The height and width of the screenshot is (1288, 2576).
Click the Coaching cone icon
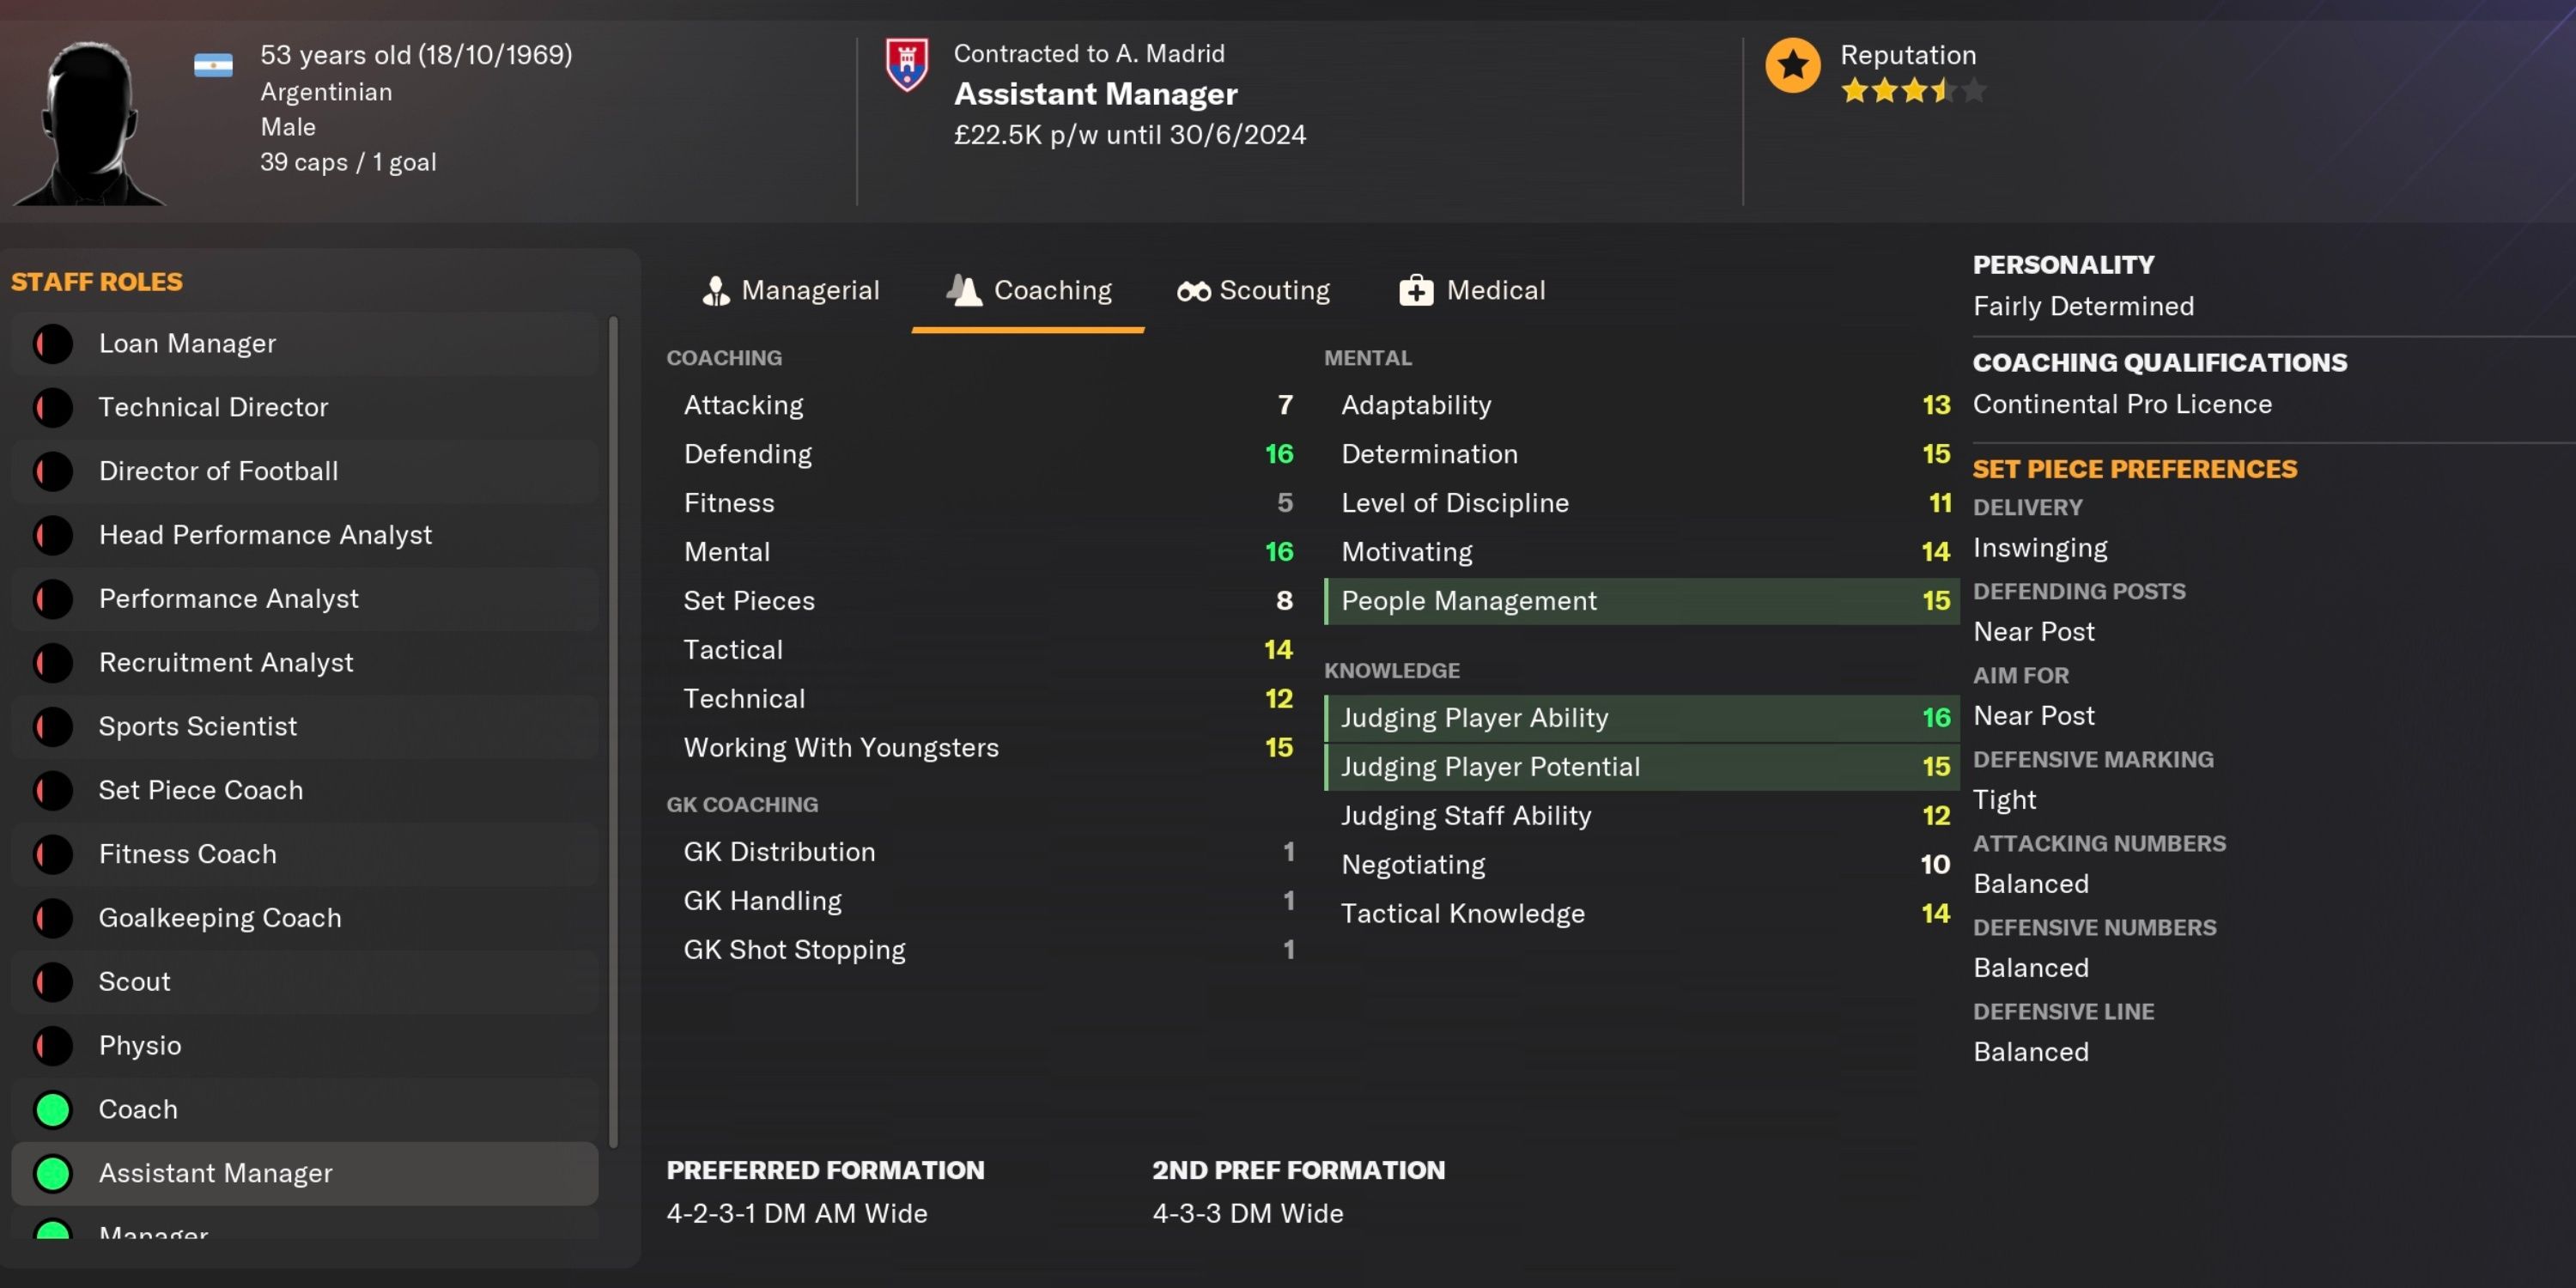(964, 290)
